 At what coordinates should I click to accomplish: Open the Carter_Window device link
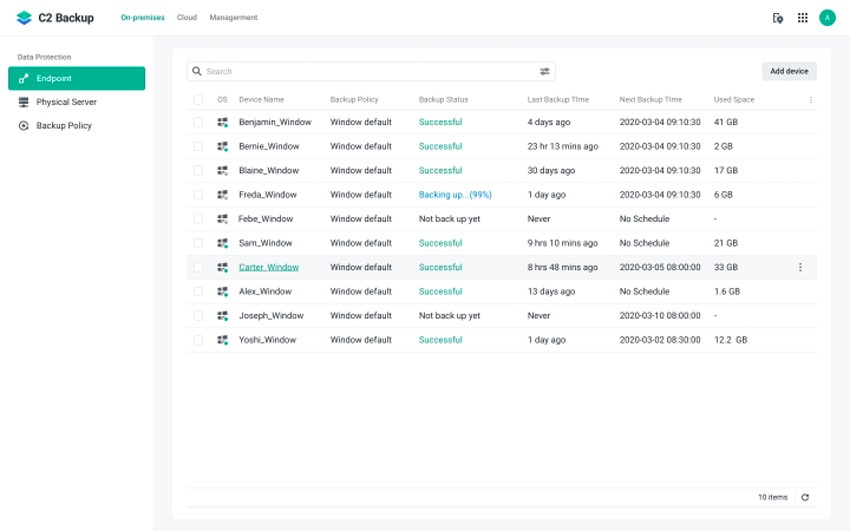pos(268,268)
